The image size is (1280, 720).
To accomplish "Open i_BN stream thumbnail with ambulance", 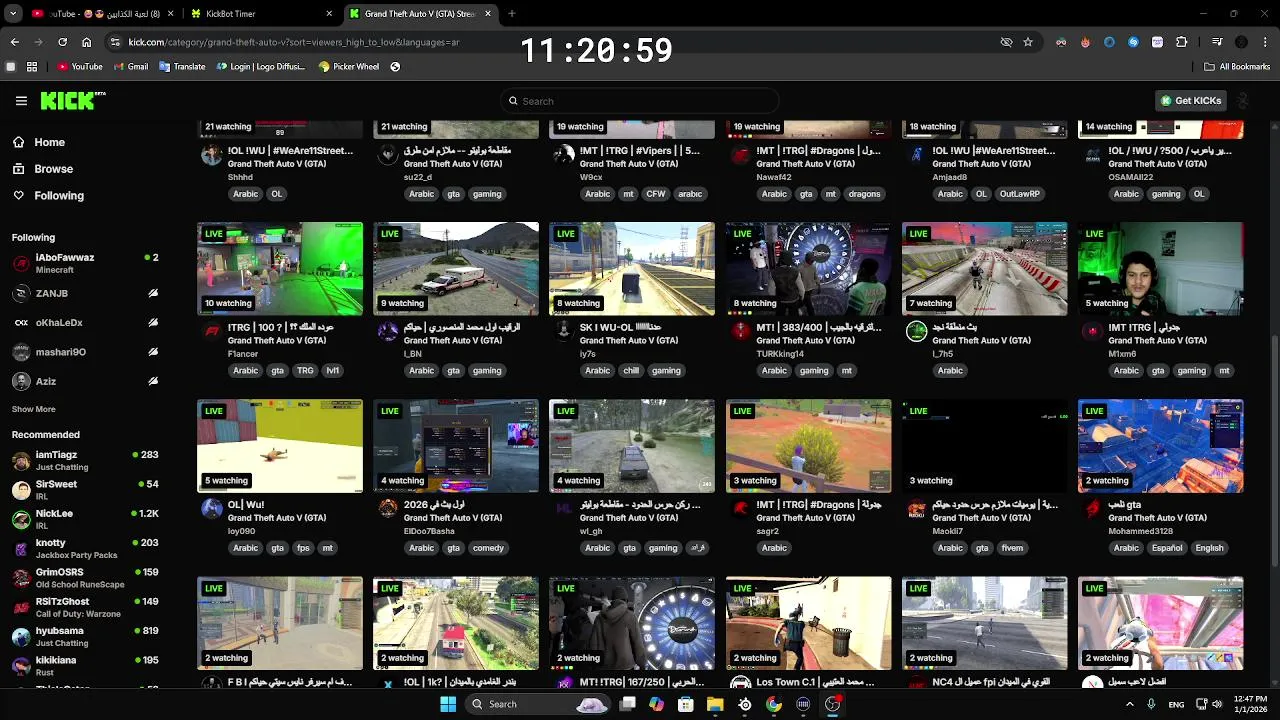I will click(456, 269).
